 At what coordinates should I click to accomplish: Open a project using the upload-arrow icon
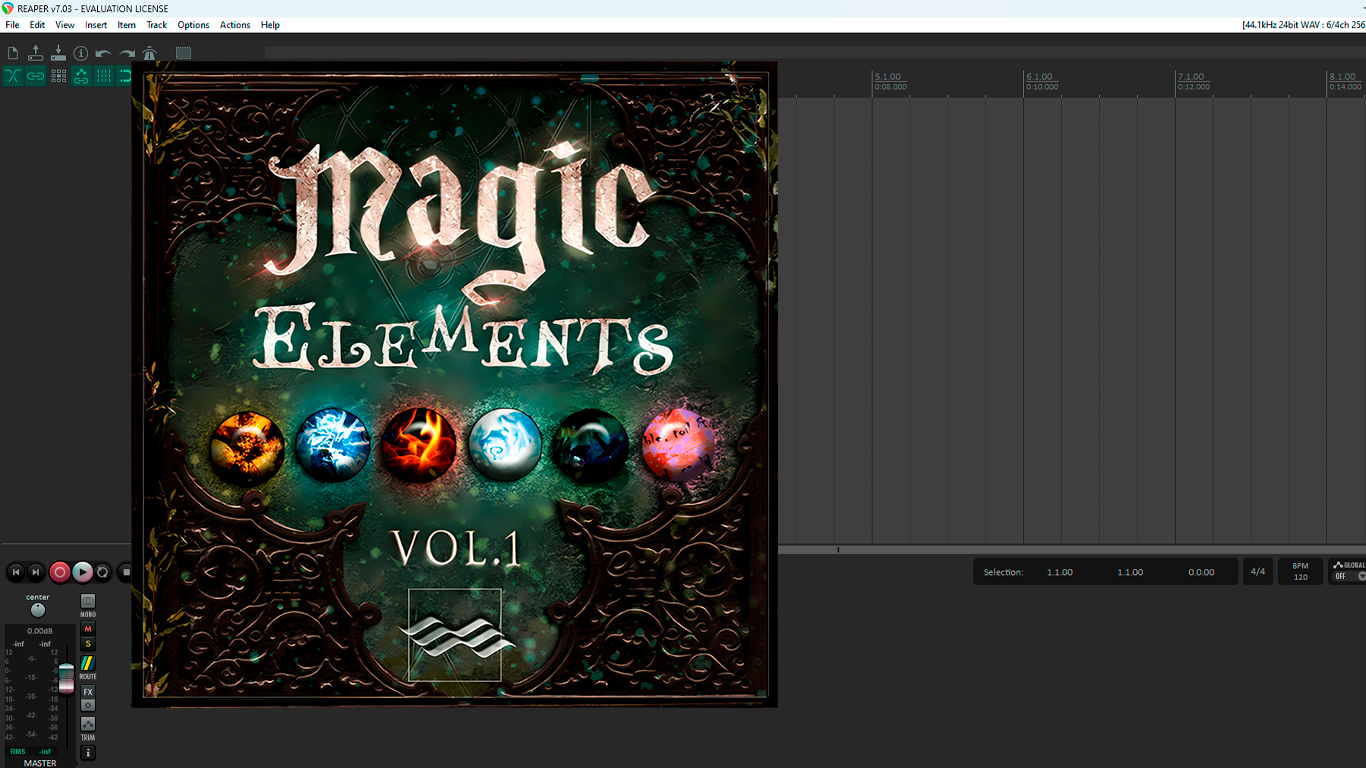coord(36,53)
